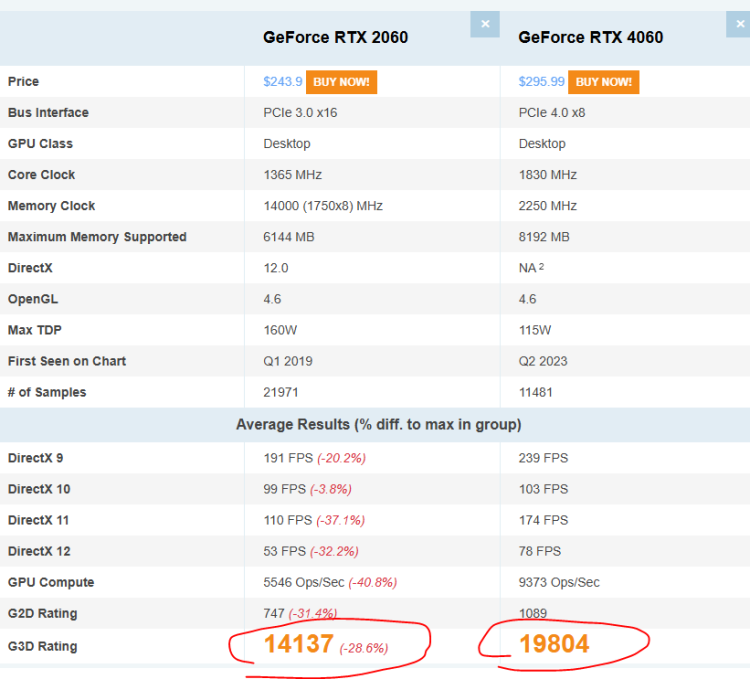Click the 99 FPS DirectX 10 result
The height and width of the screenshot is (679, 750).
285,489
